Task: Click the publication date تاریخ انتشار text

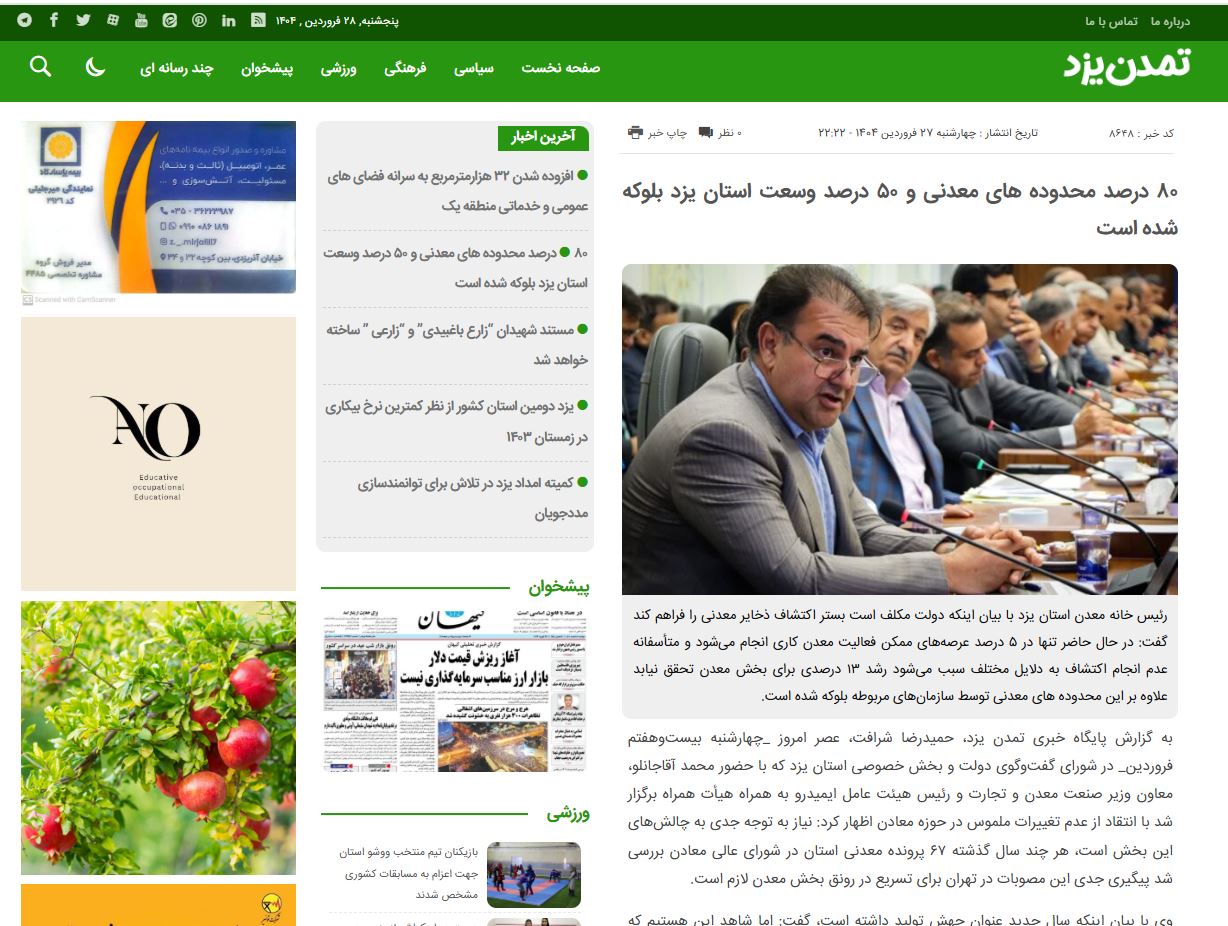Action: pos(928,133)
